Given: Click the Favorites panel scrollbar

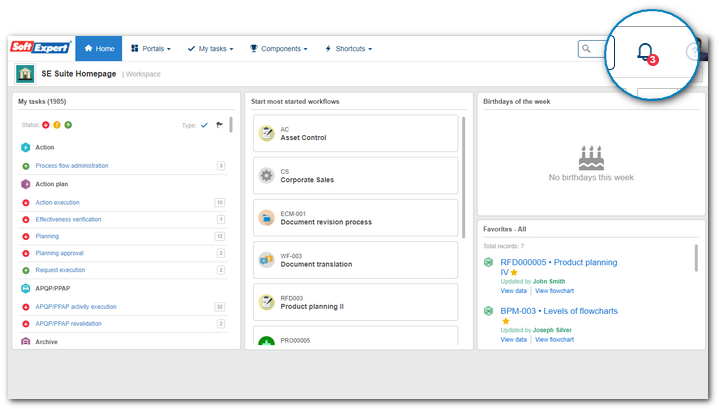Looking at the screenshot, I should pos(696,258).
